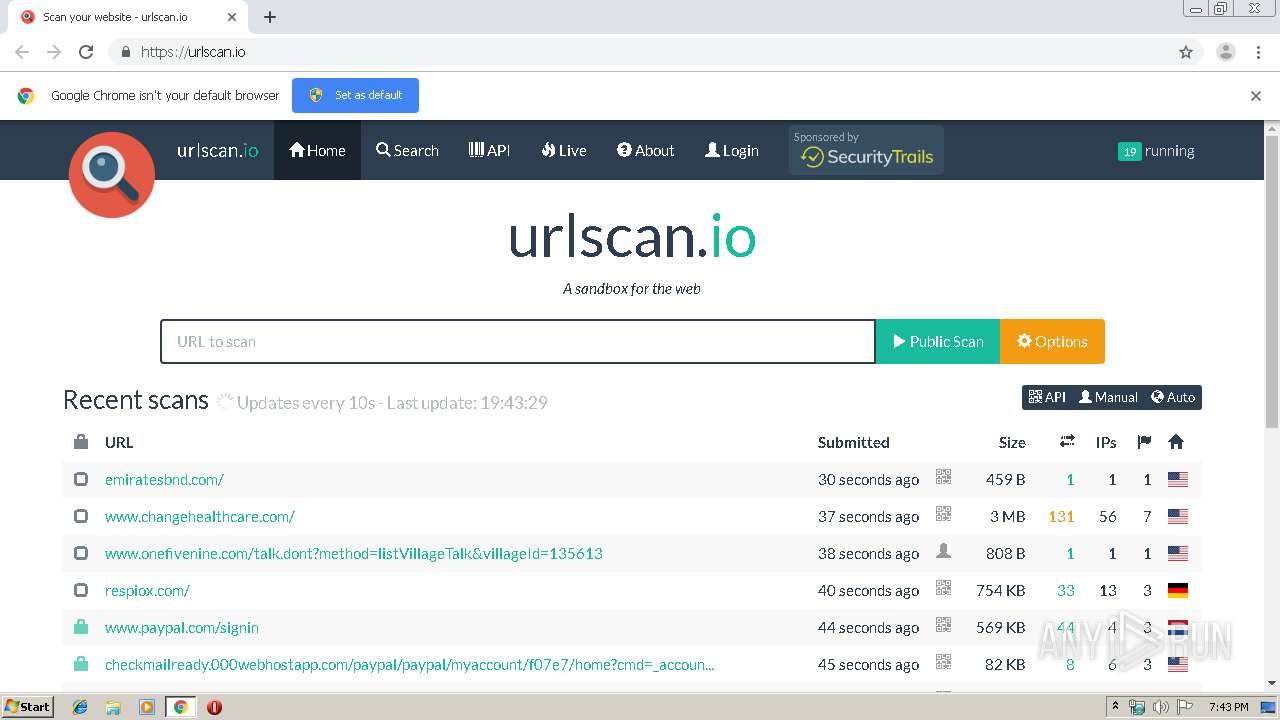The height and width of the screenshot is (720, 1280).
Task: Click changehealthcare row security icon
Action: (81, 517)
